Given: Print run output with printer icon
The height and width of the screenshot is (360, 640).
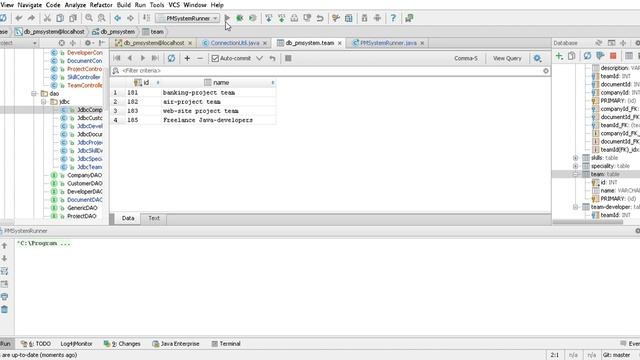Looking at the screenshot, I should point(4,297).
